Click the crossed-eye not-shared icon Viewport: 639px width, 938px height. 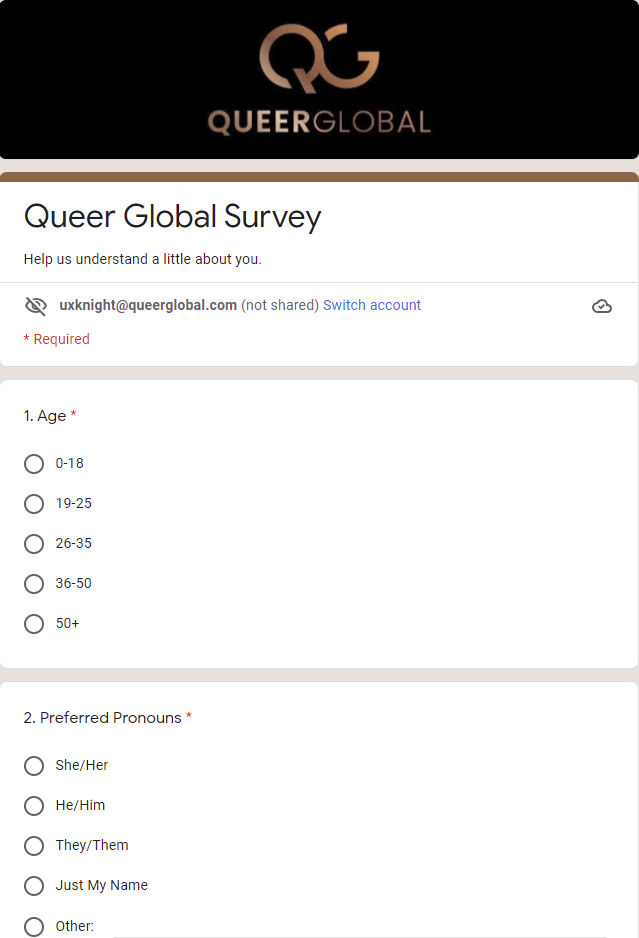36,306
